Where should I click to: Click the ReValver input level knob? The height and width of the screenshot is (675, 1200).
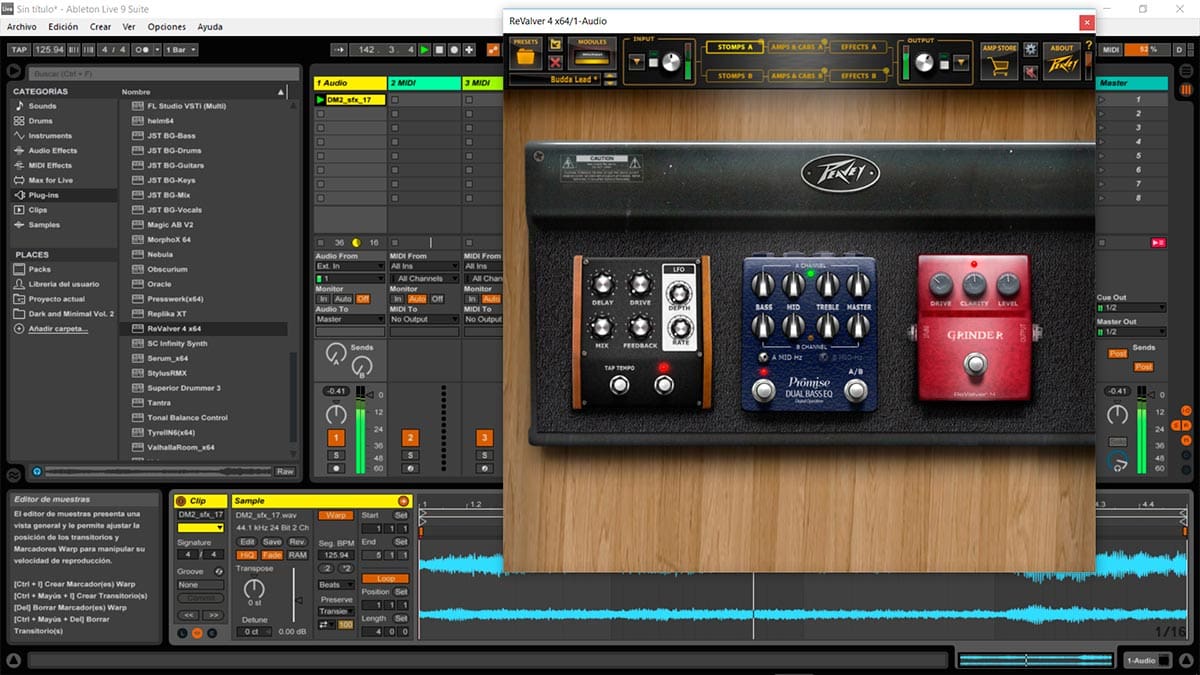click(669, 62)
